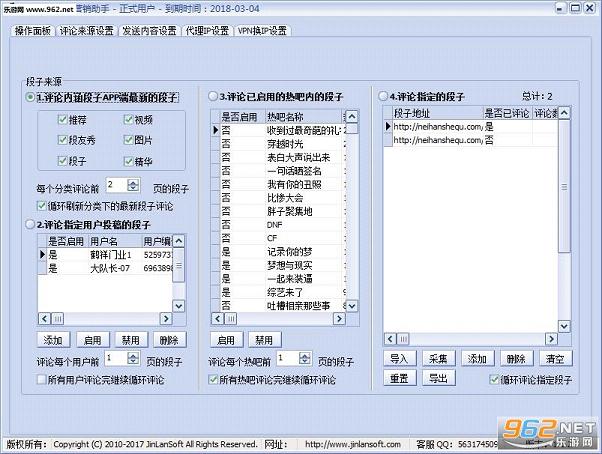
Task: Click 热吧 list scroll left arrow
Action: [218, 319]
